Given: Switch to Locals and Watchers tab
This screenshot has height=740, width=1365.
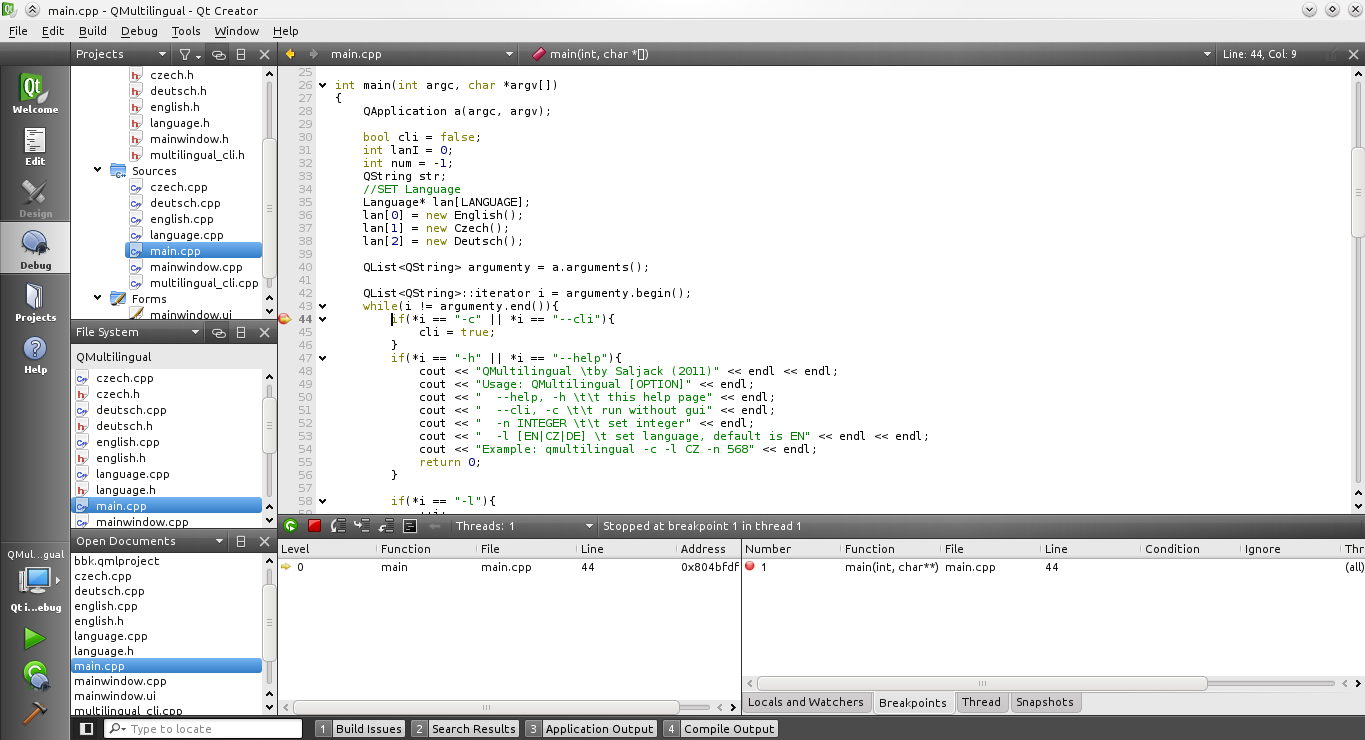Looking at the screenshot, I should click(x=806, y=702).
